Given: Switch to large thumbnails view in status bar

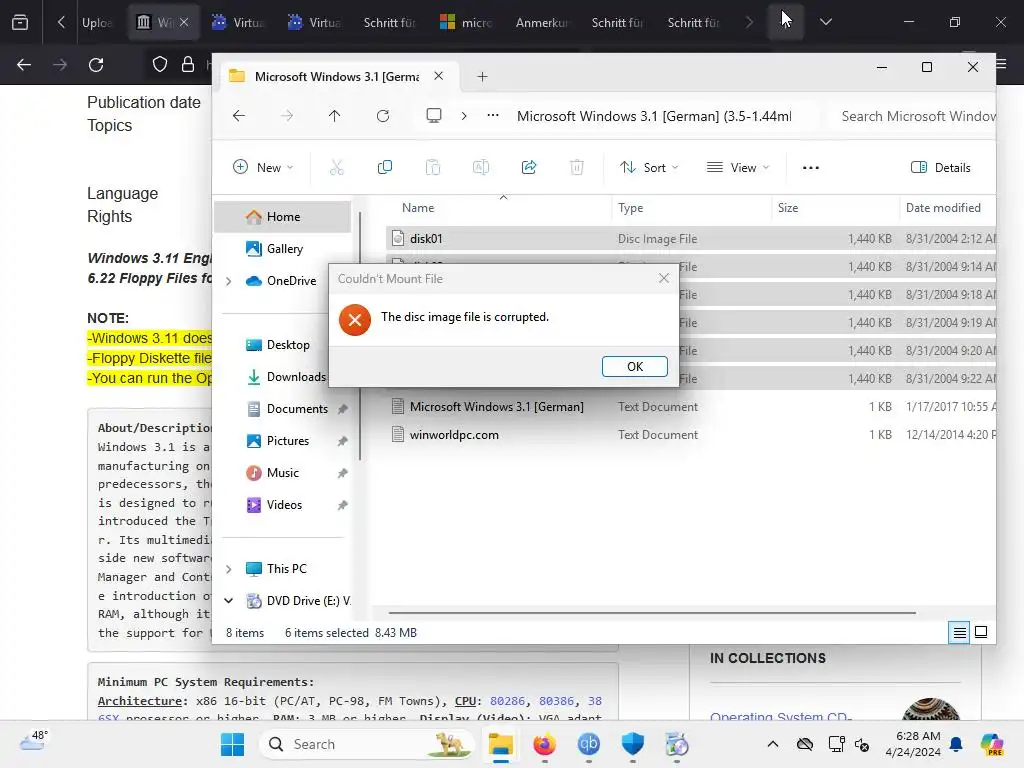Looking at the screenshot, I should [x=981, y=632].
